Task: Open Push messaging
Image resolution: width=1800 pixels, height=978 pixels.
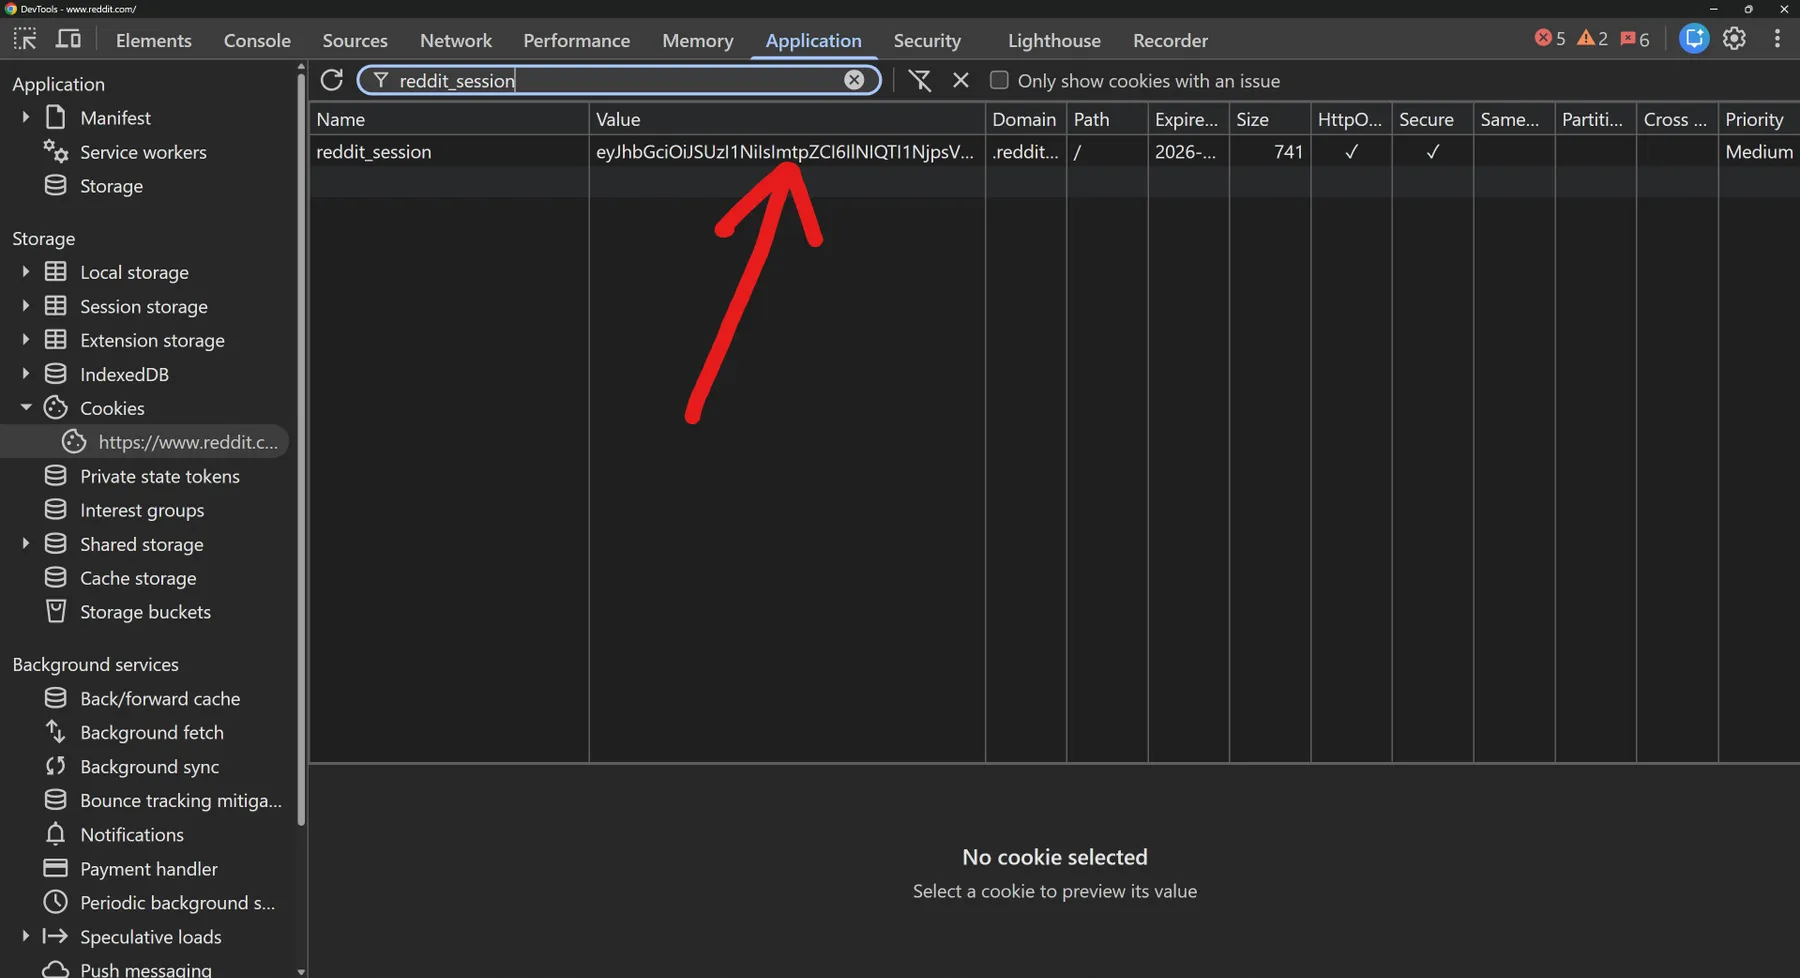Action: click(x=146, y=969)
